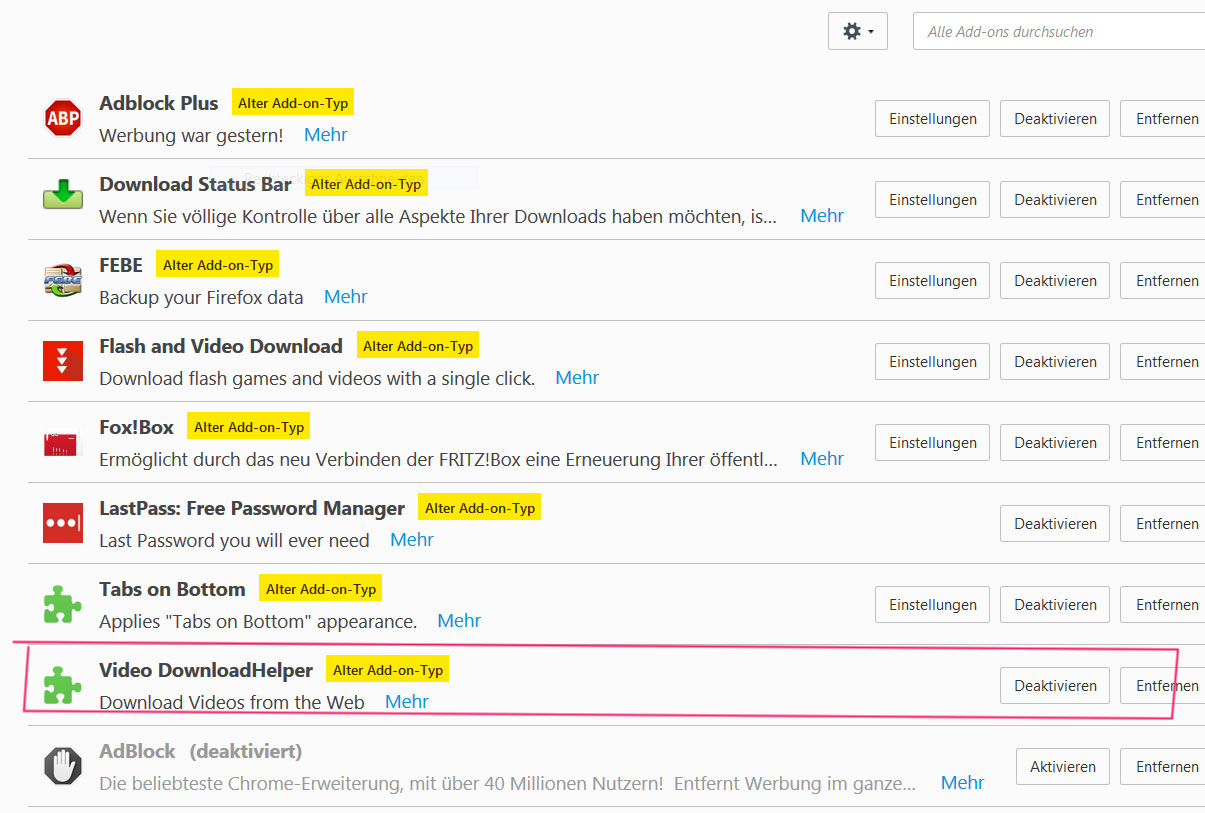This screenshot has width=1205, height=813.
Task: Deactivate the Video DownloadHelper add-on
Action: (x=1055, y=686)
